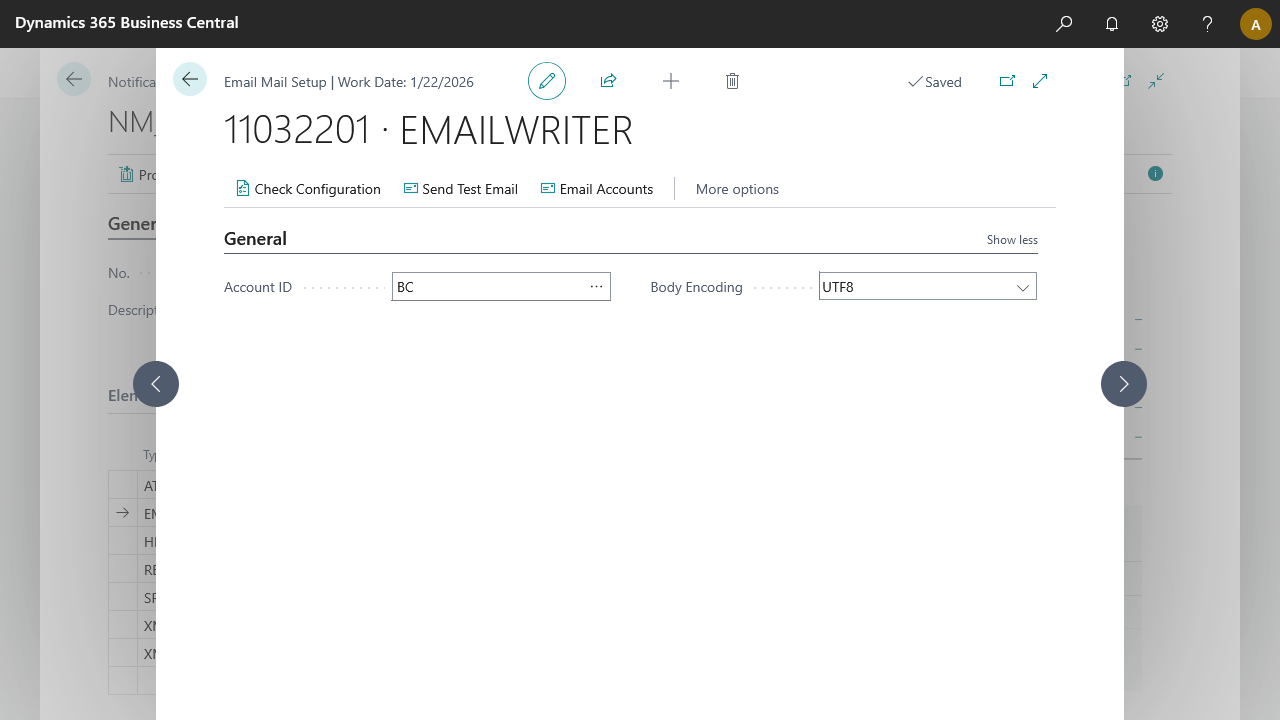
Task: Click the info icon on background page
Action: (1156, 174)
